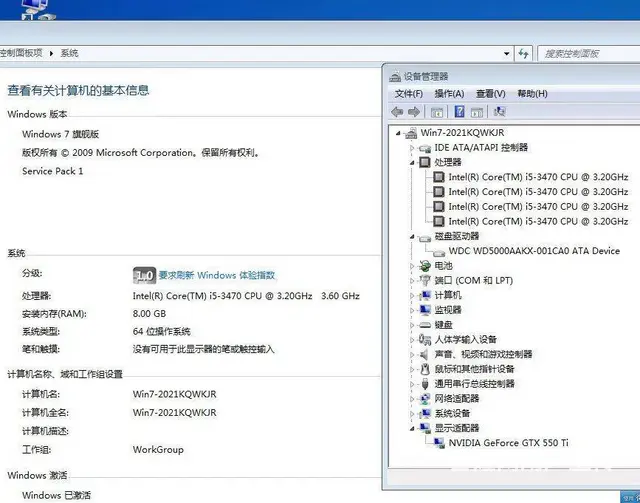Select the 声音、视频和游戏控制器 speaker icon

[425, 354]
